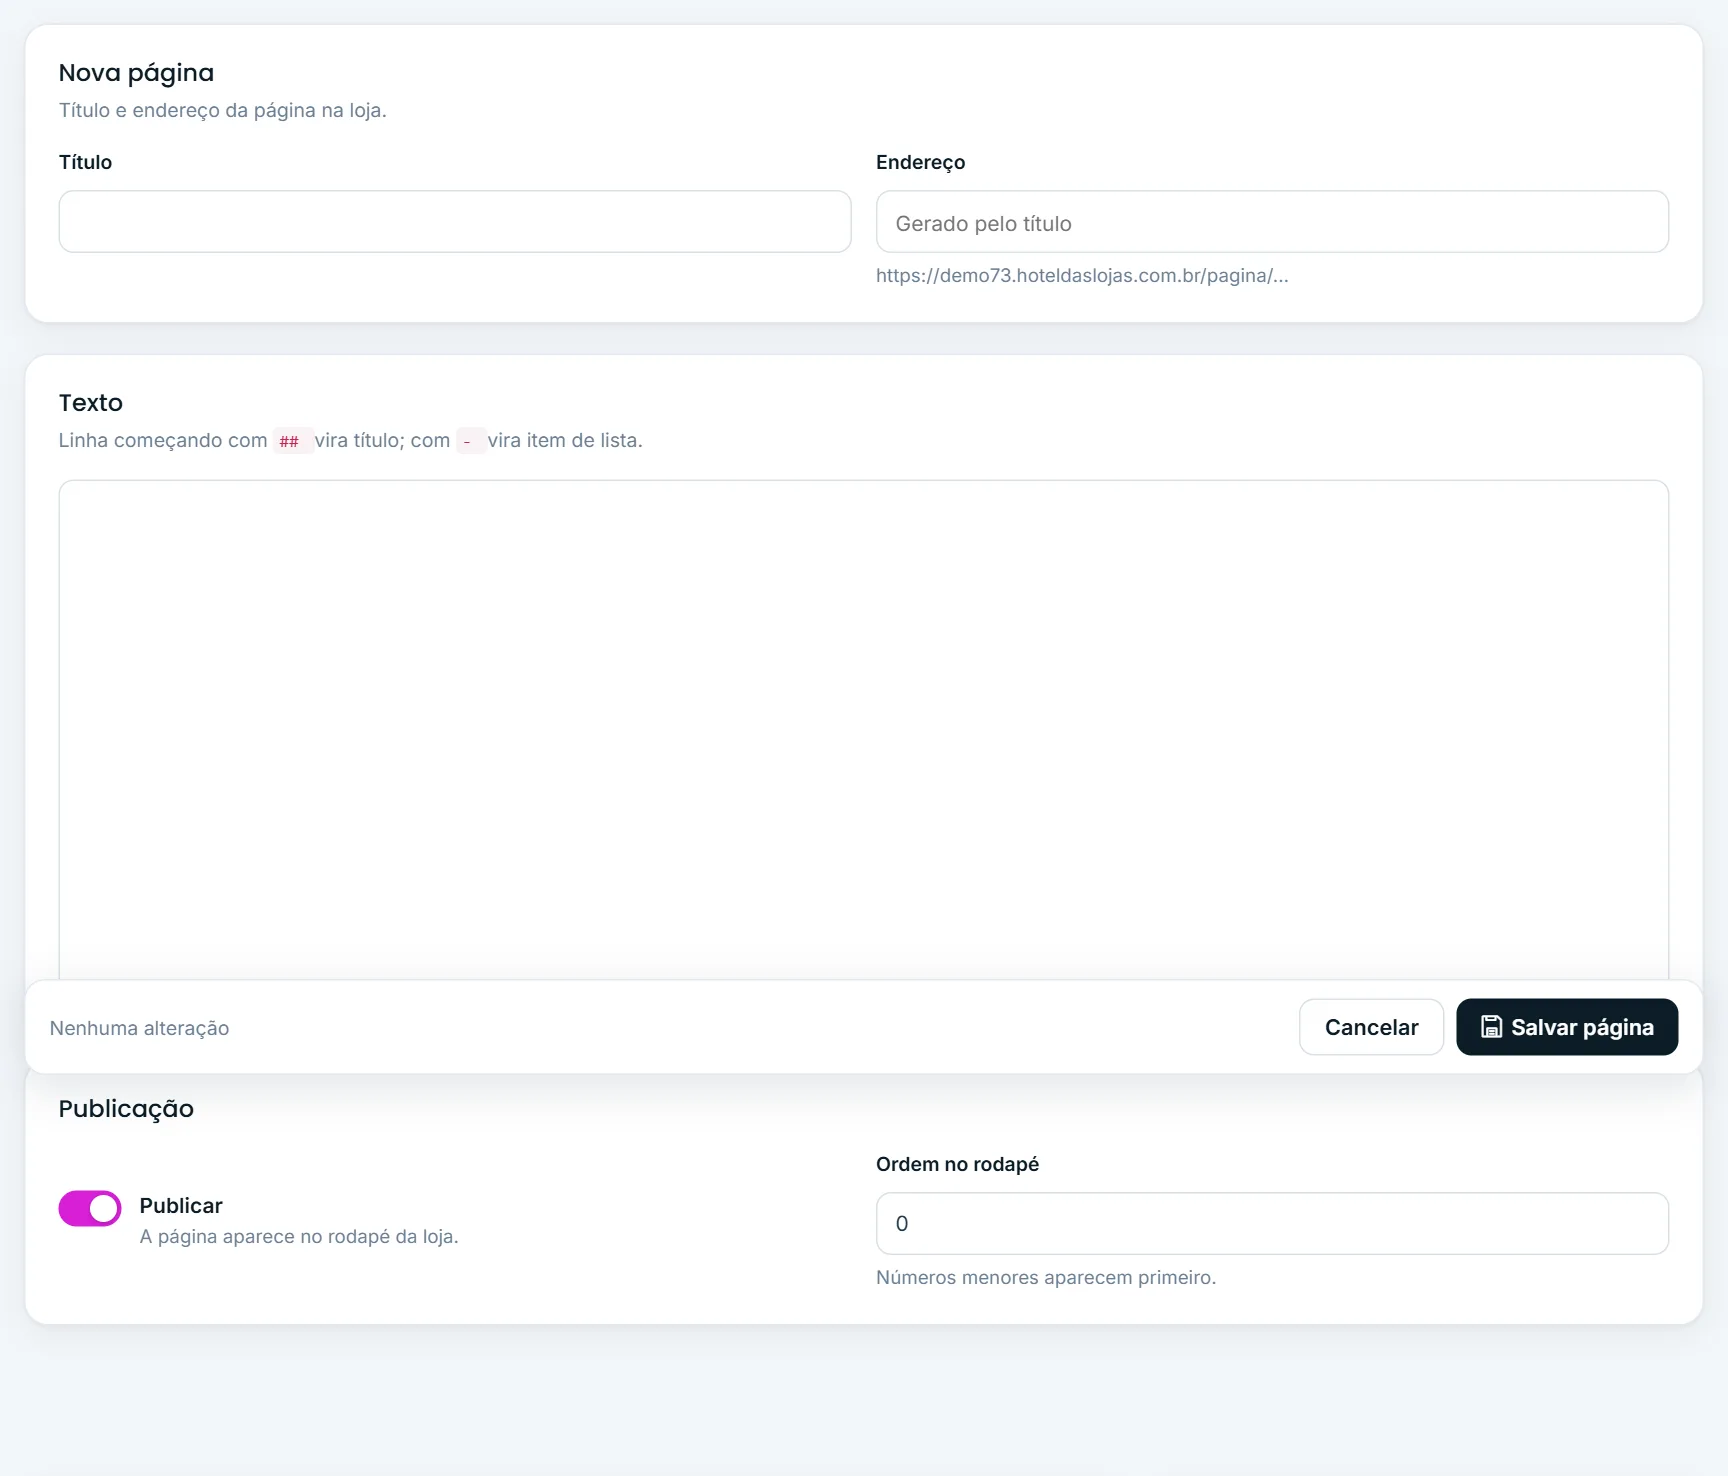Click the 'Ordem no rodapé' label

[957, 1164]
